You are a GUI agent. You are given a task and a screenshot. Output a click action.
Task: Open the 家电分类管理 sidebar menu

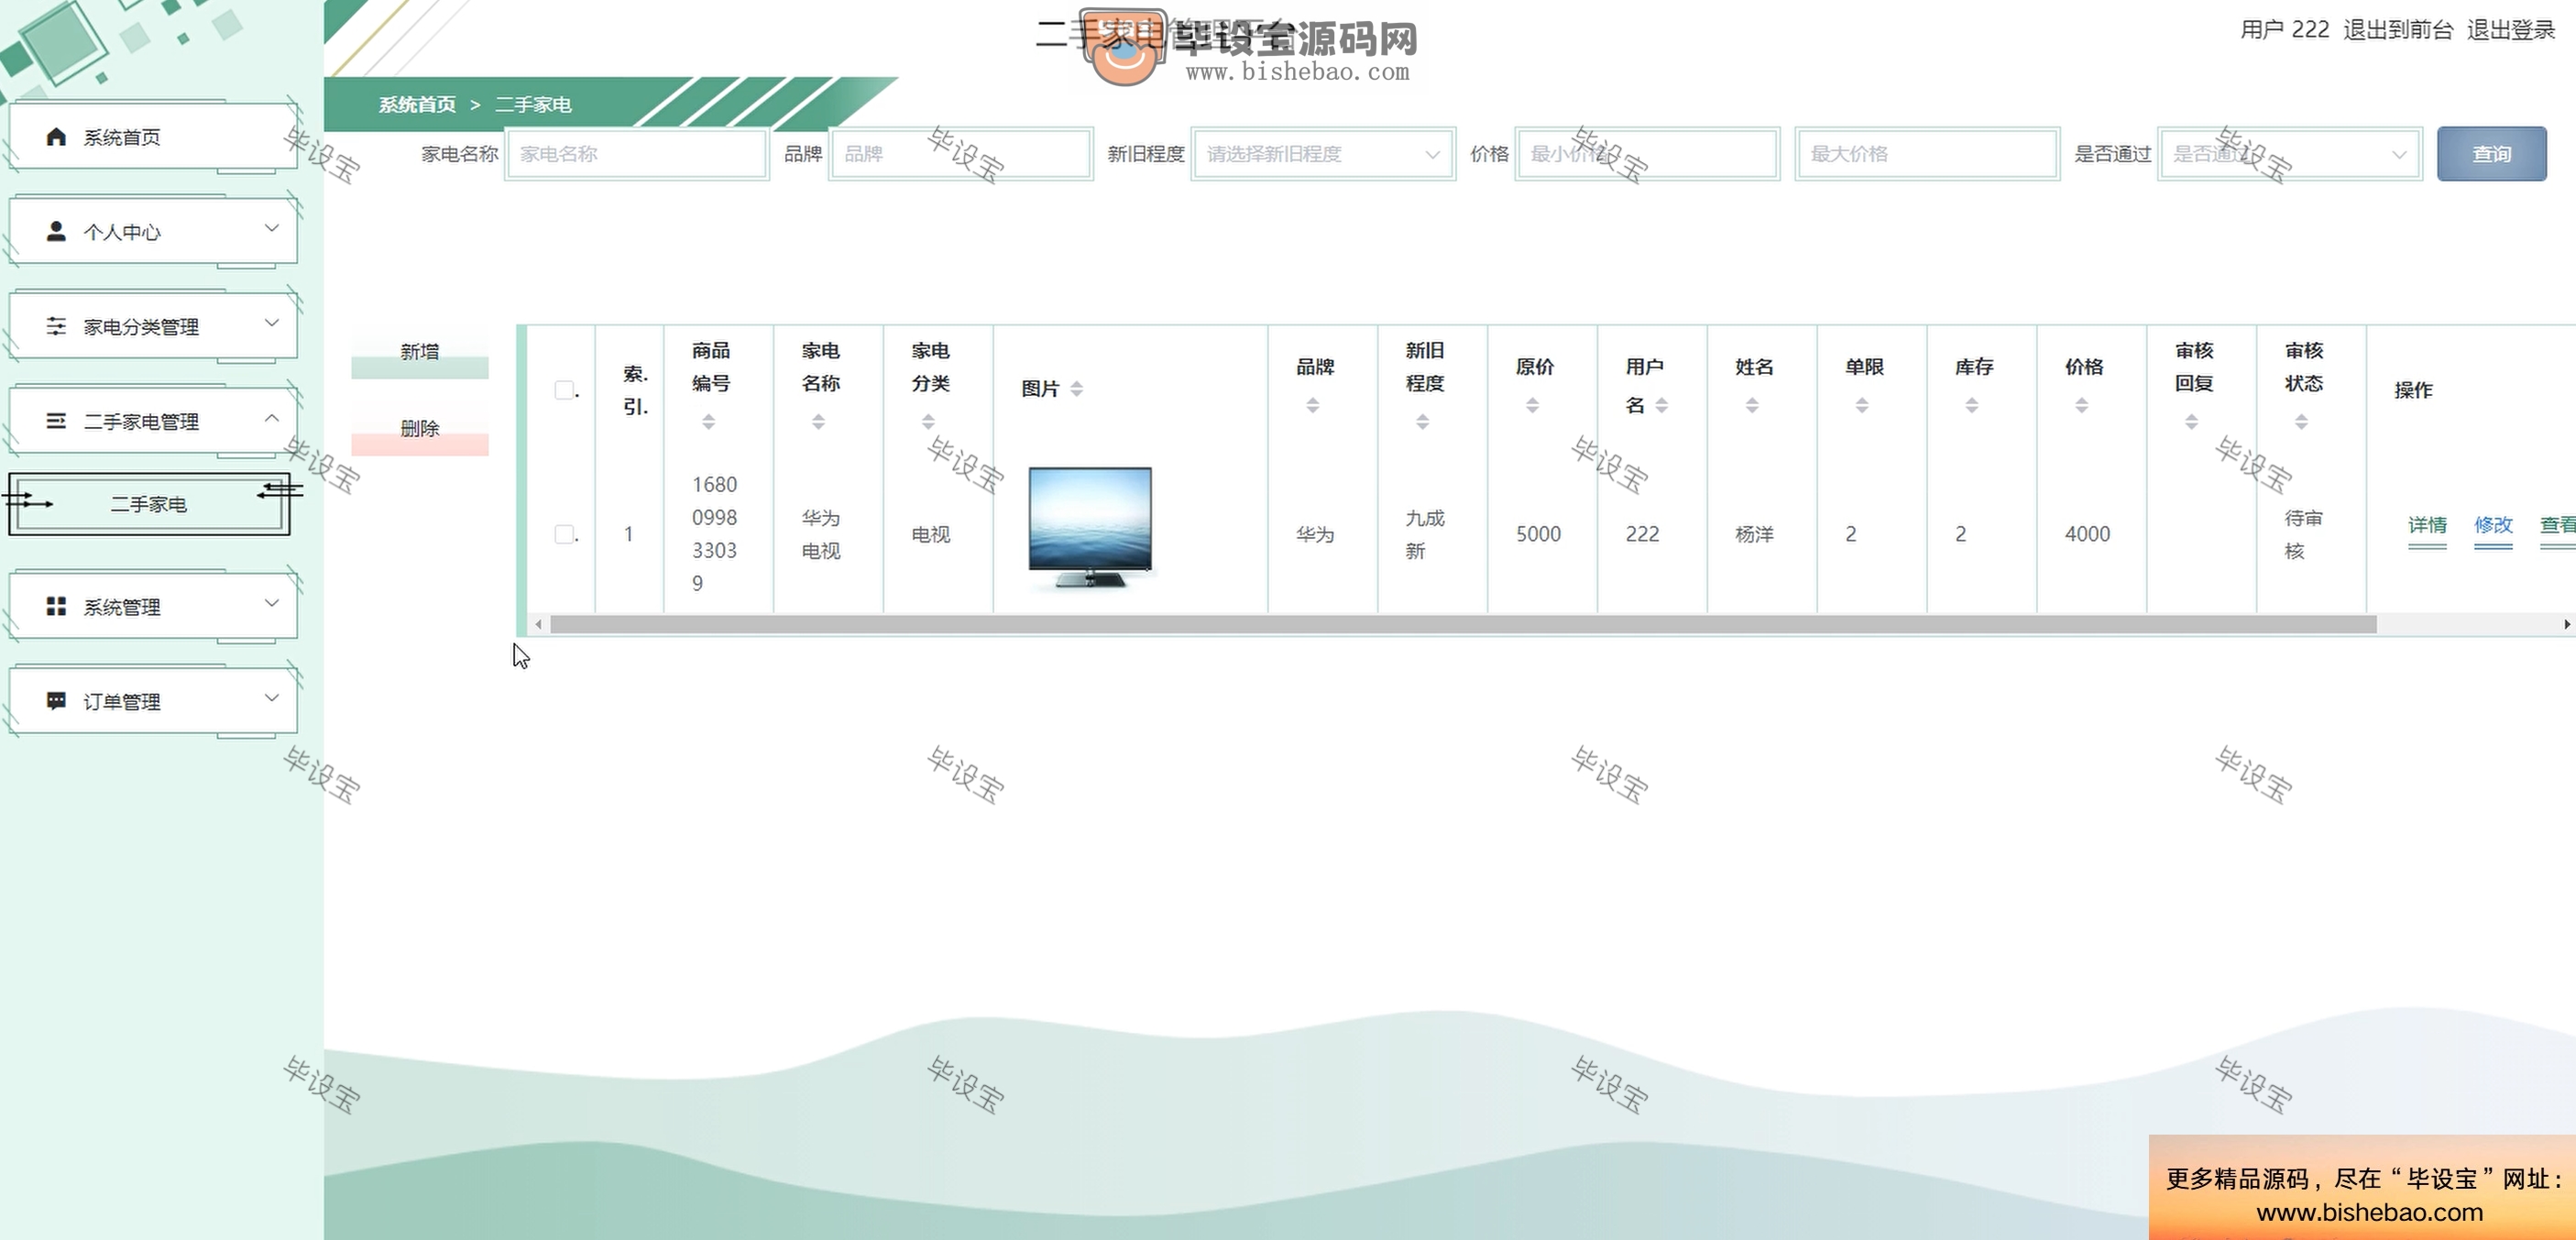tap(153, 326)
